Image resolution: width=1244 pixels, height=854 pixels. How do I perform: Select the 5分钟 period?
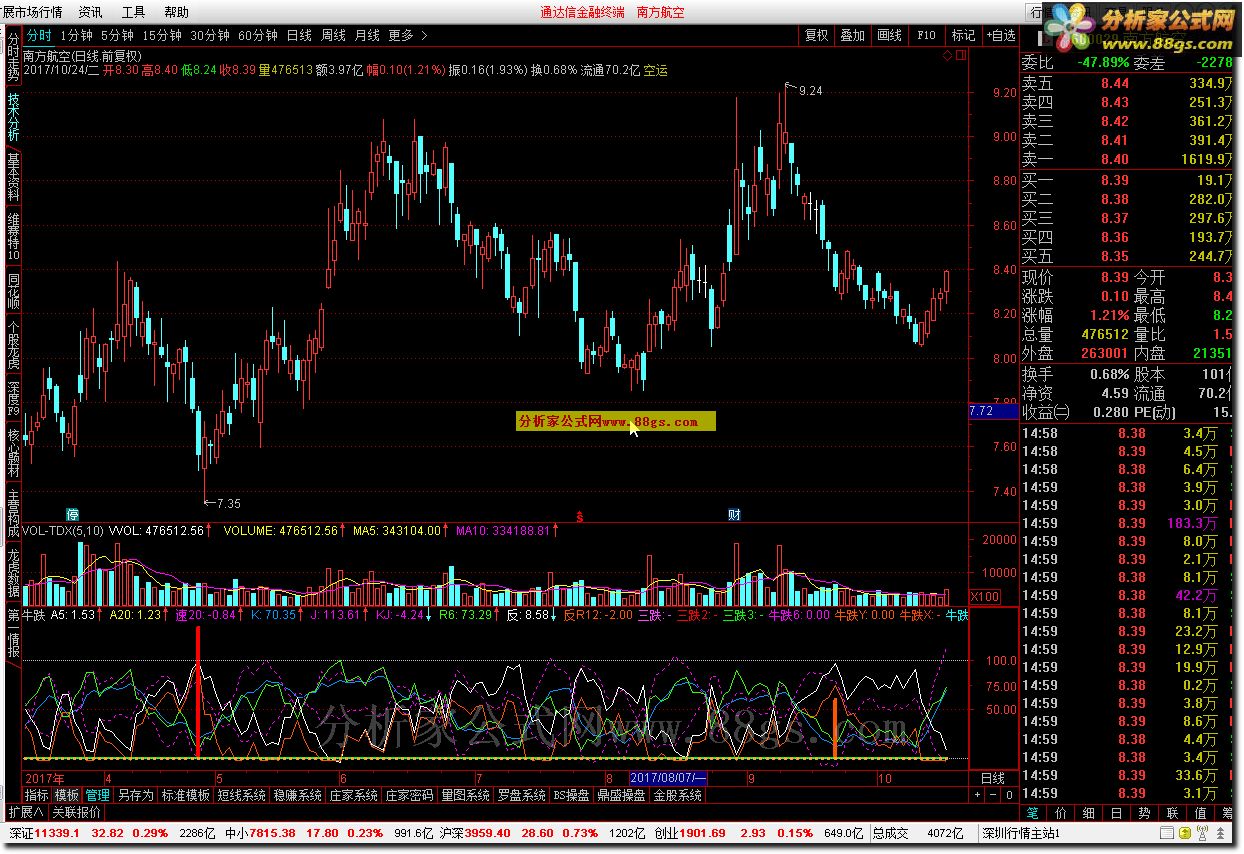coord(118,35)
